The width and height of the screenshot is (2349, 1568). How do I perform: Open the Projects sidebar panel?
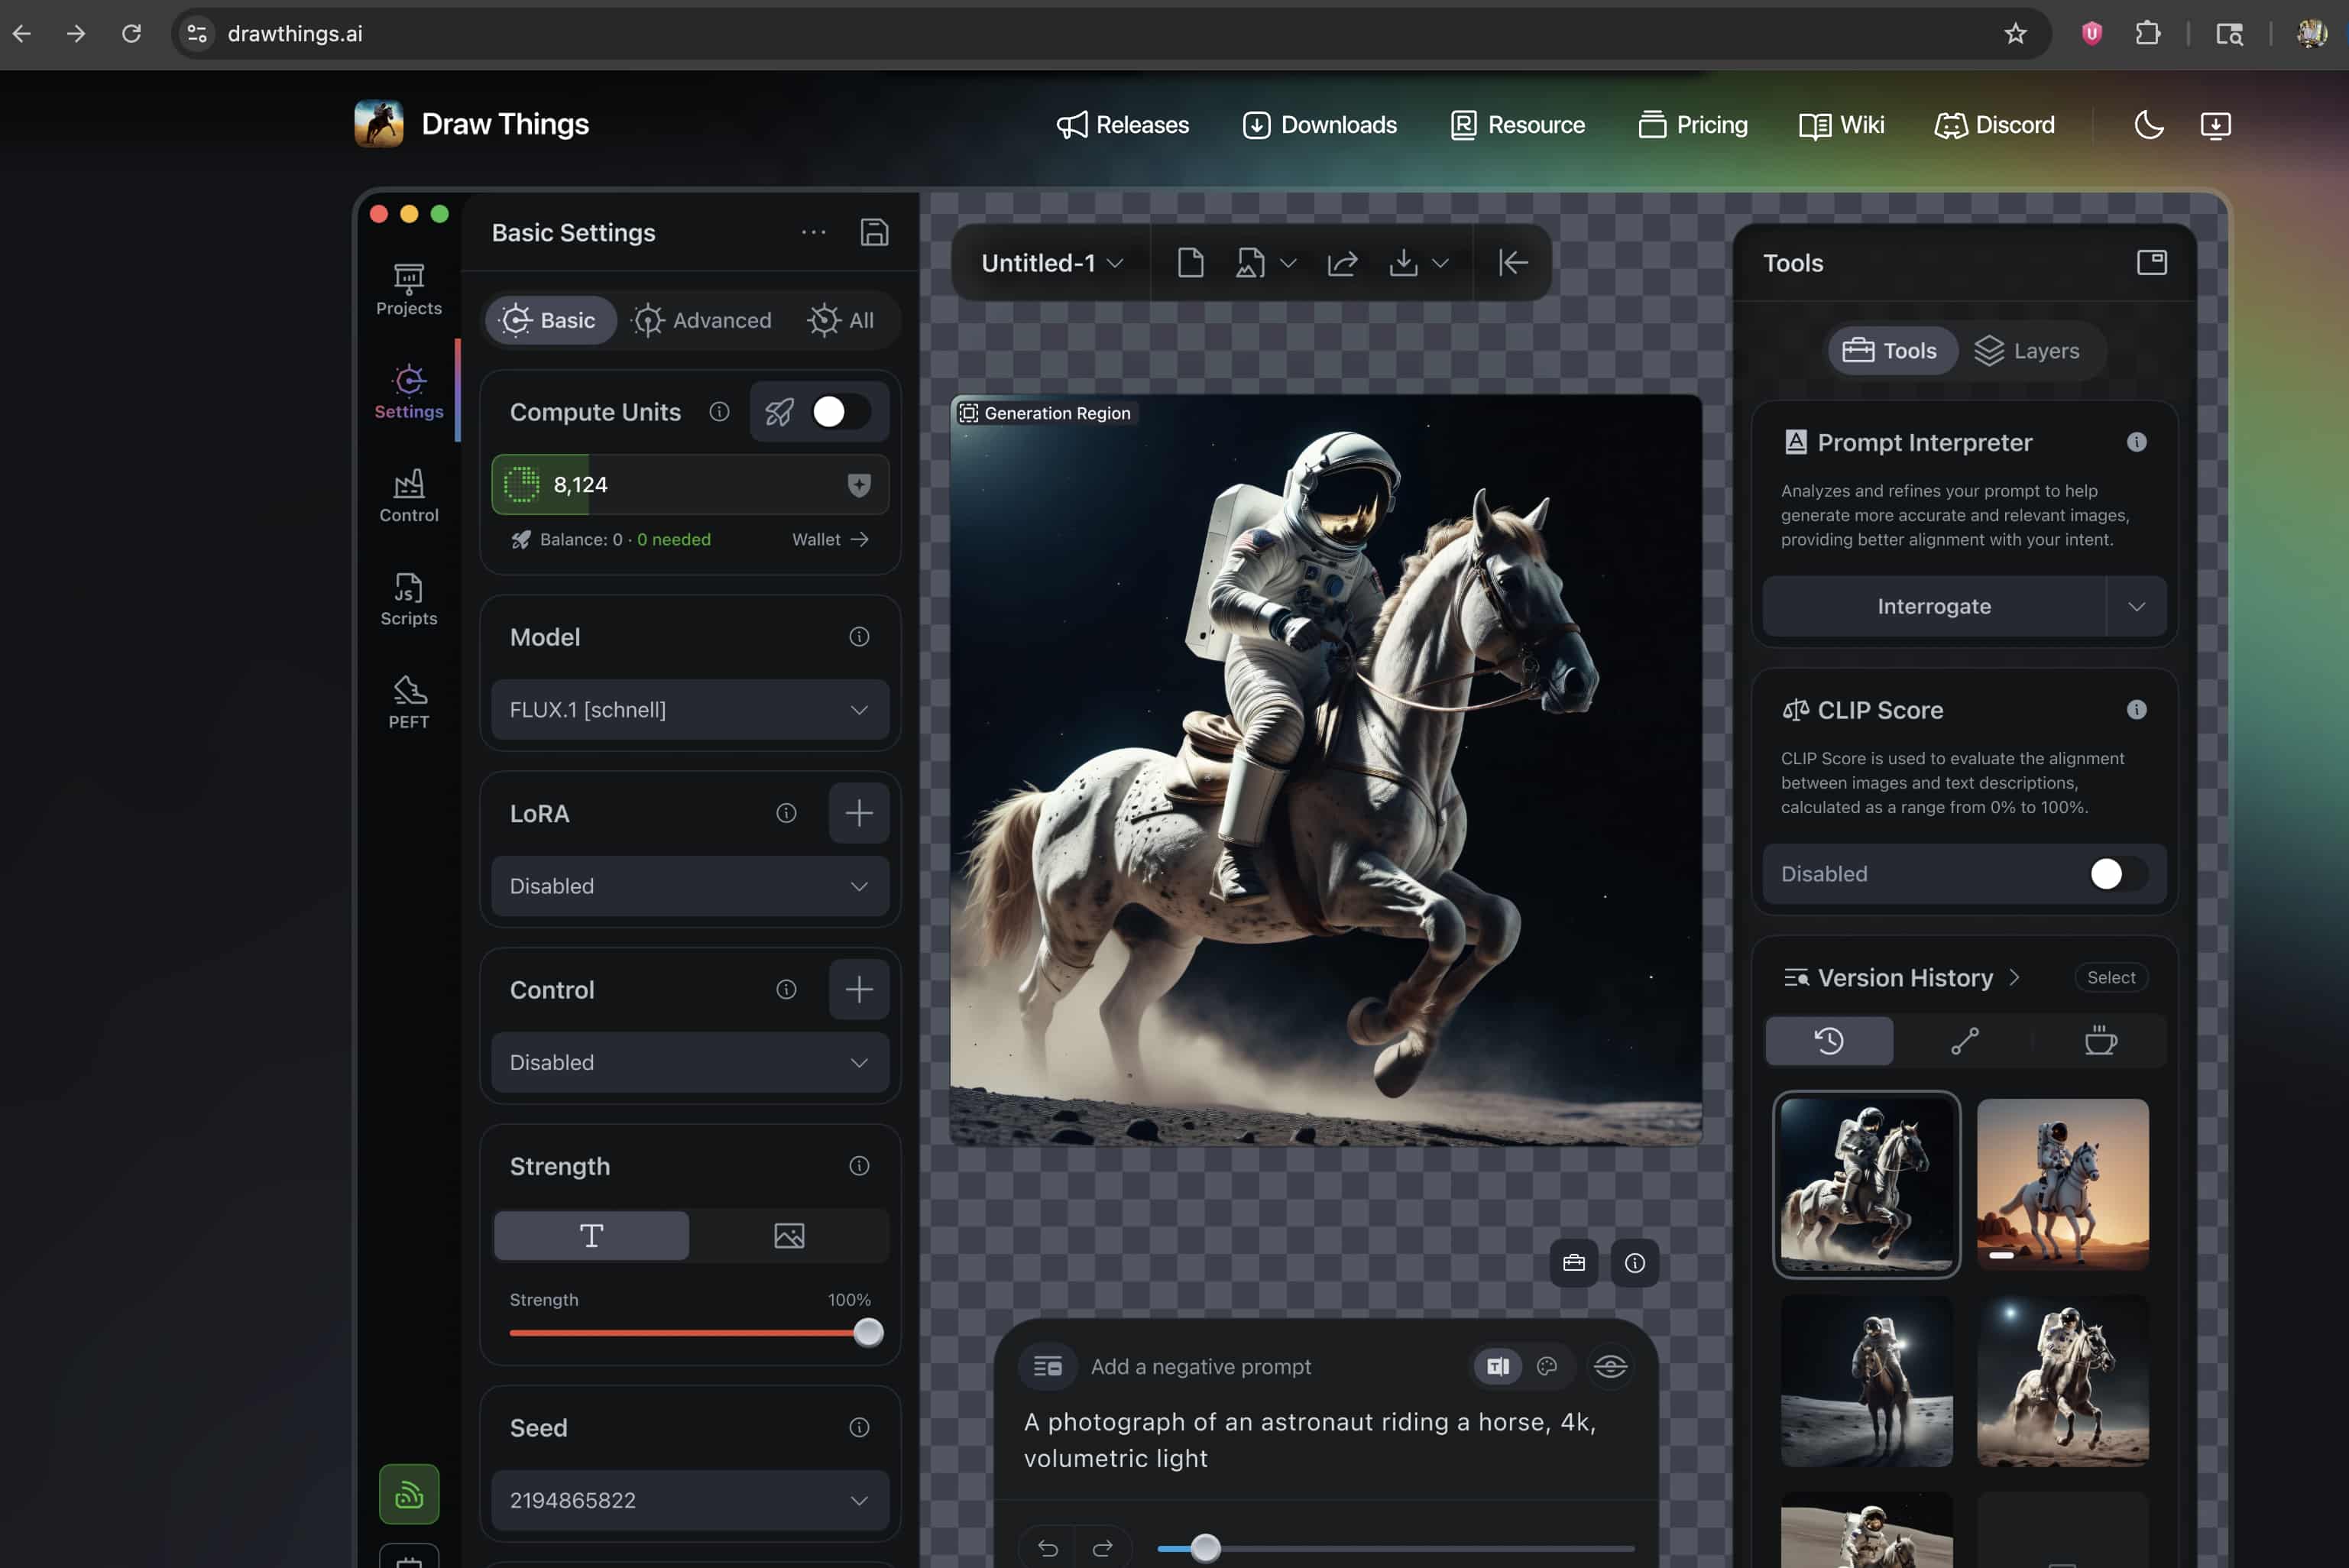[x=408, y=289]
